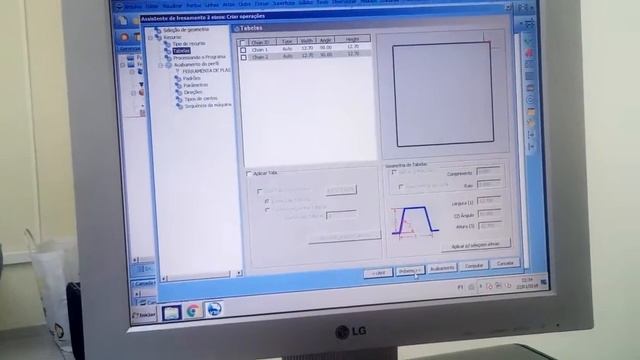Click Aplicar às seleções ativas button
Screen dimensions: 640x360
pos(476,245)
